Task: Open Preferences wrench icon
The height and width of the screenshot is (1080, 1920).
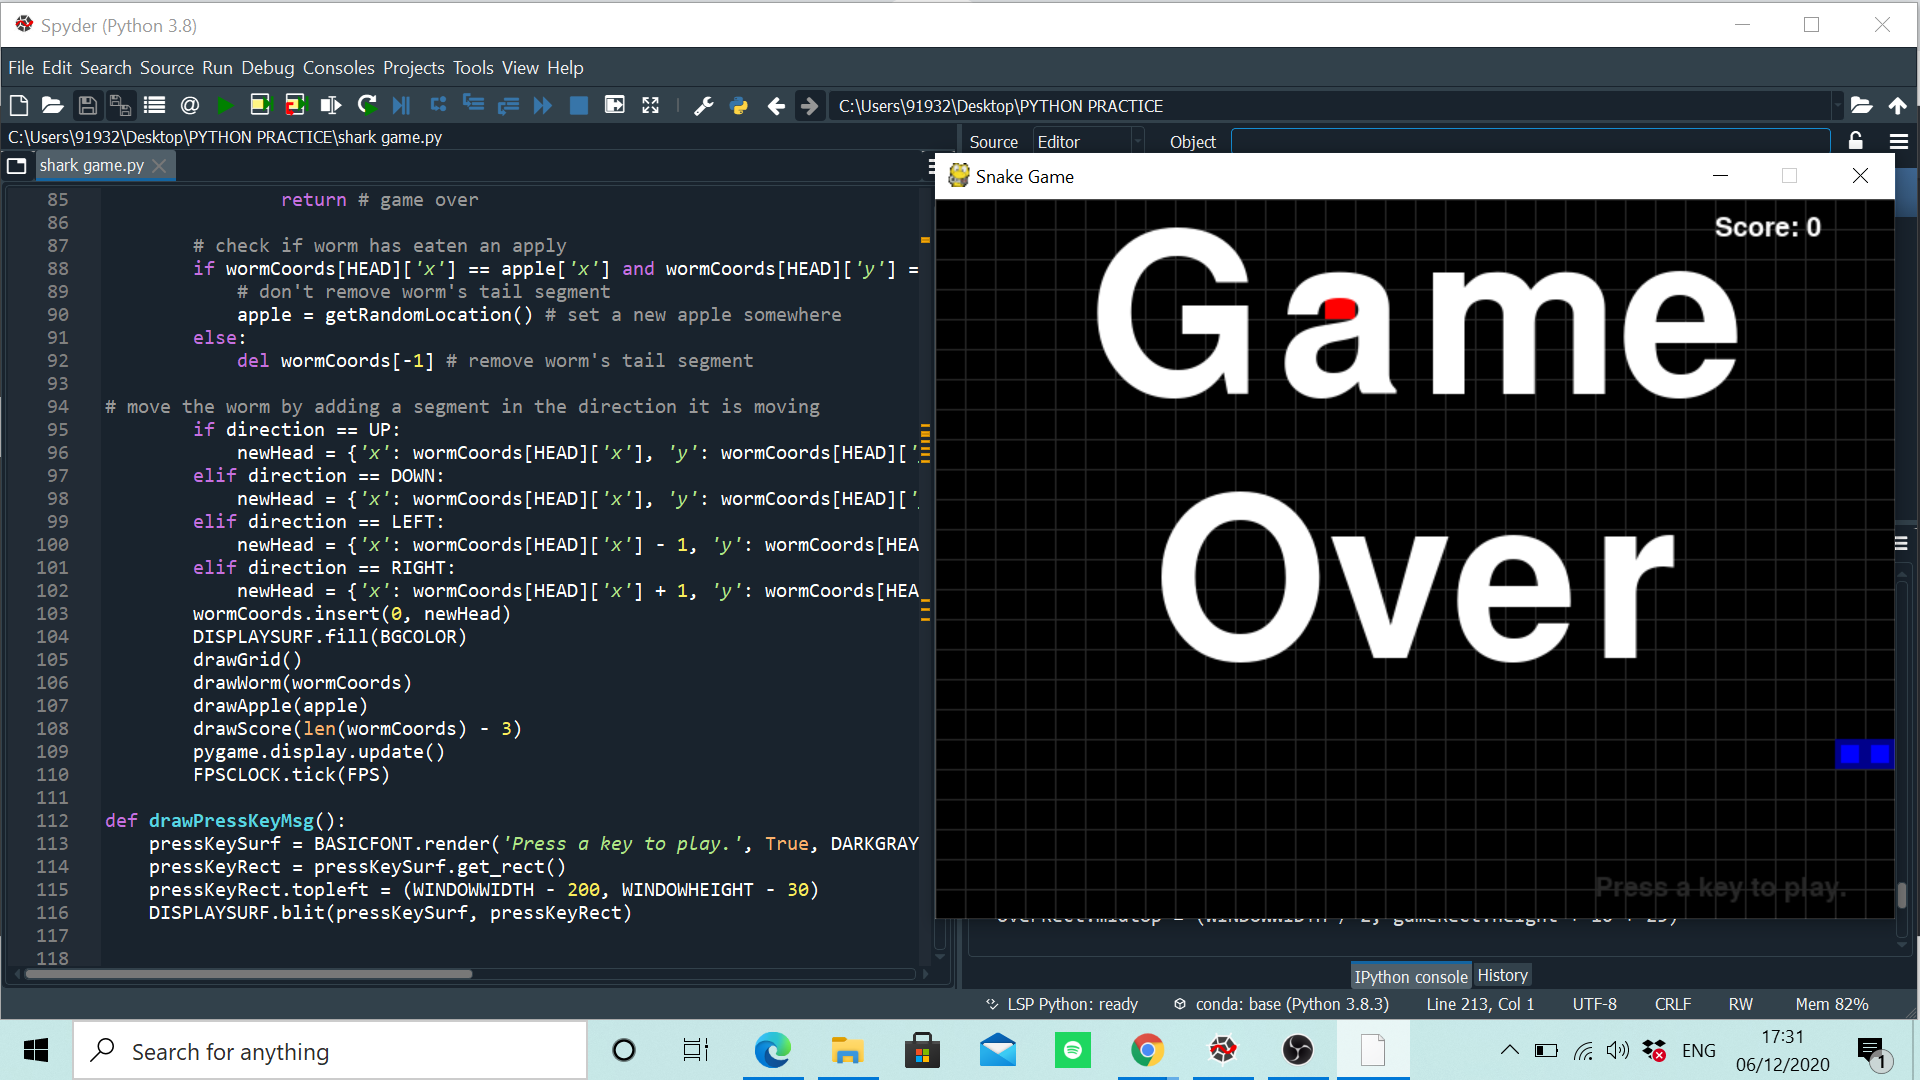Action: pos(703,105)
